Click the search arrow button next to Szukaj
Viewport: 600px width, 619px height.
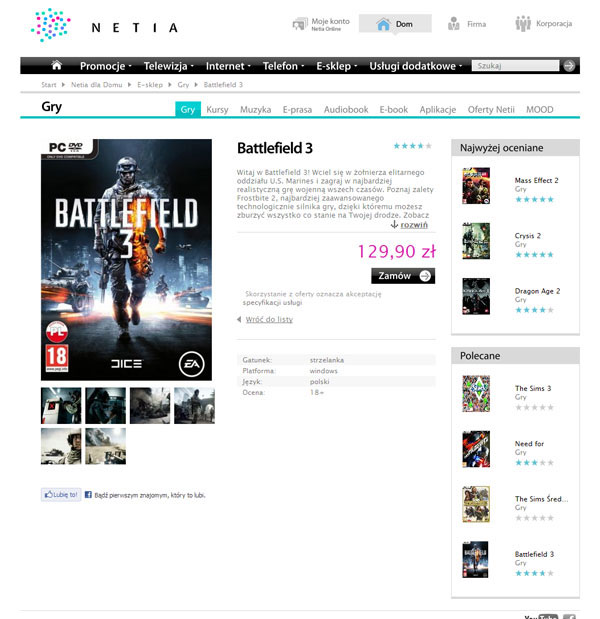tap(569, 66)
